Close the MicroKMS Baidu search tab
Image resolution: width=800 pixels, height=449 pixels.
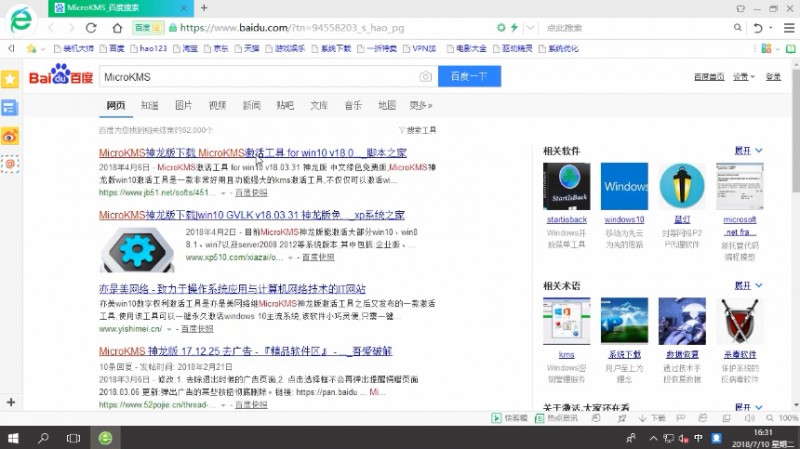click(x=184, y=8)
